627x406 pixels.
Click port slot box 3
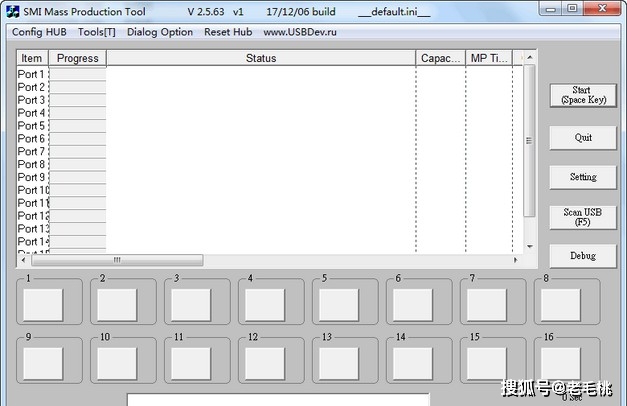click(191, 305)
